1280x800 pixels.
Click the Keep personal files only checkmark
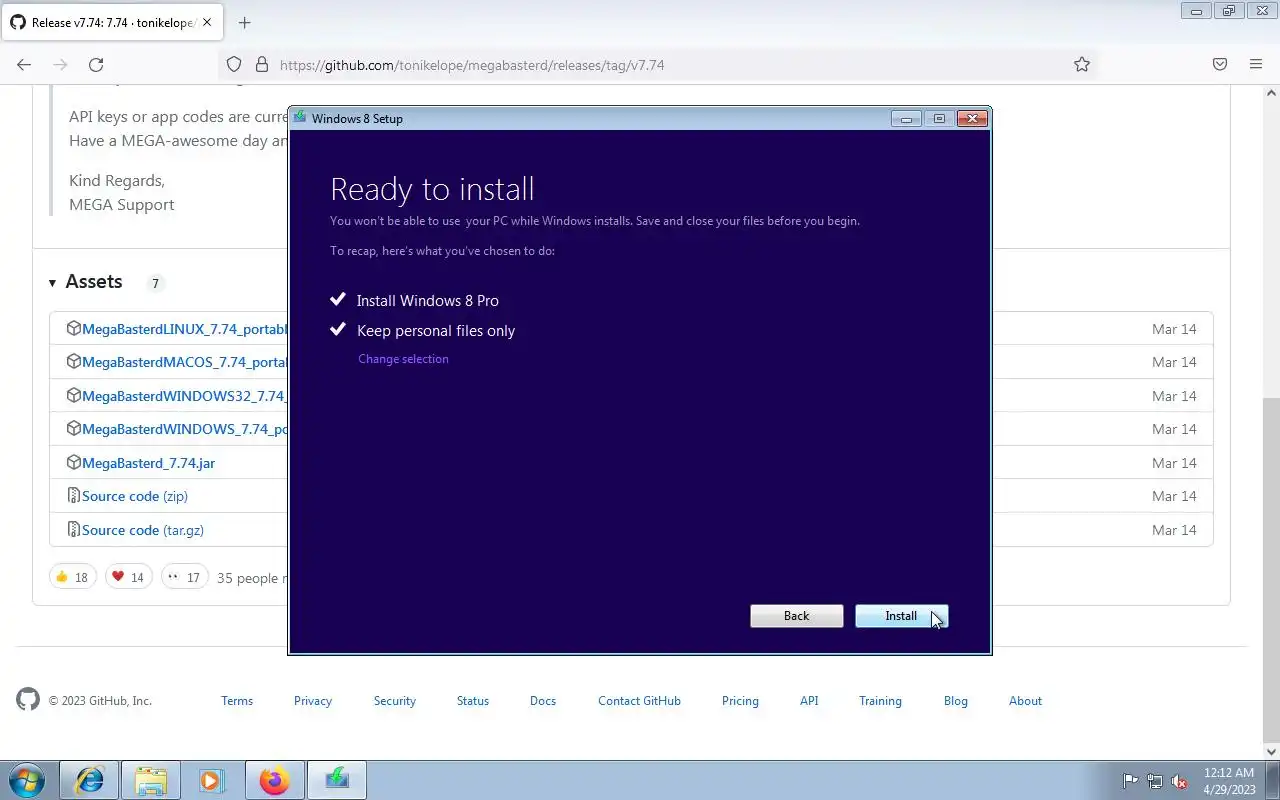(x=338, y=330)
